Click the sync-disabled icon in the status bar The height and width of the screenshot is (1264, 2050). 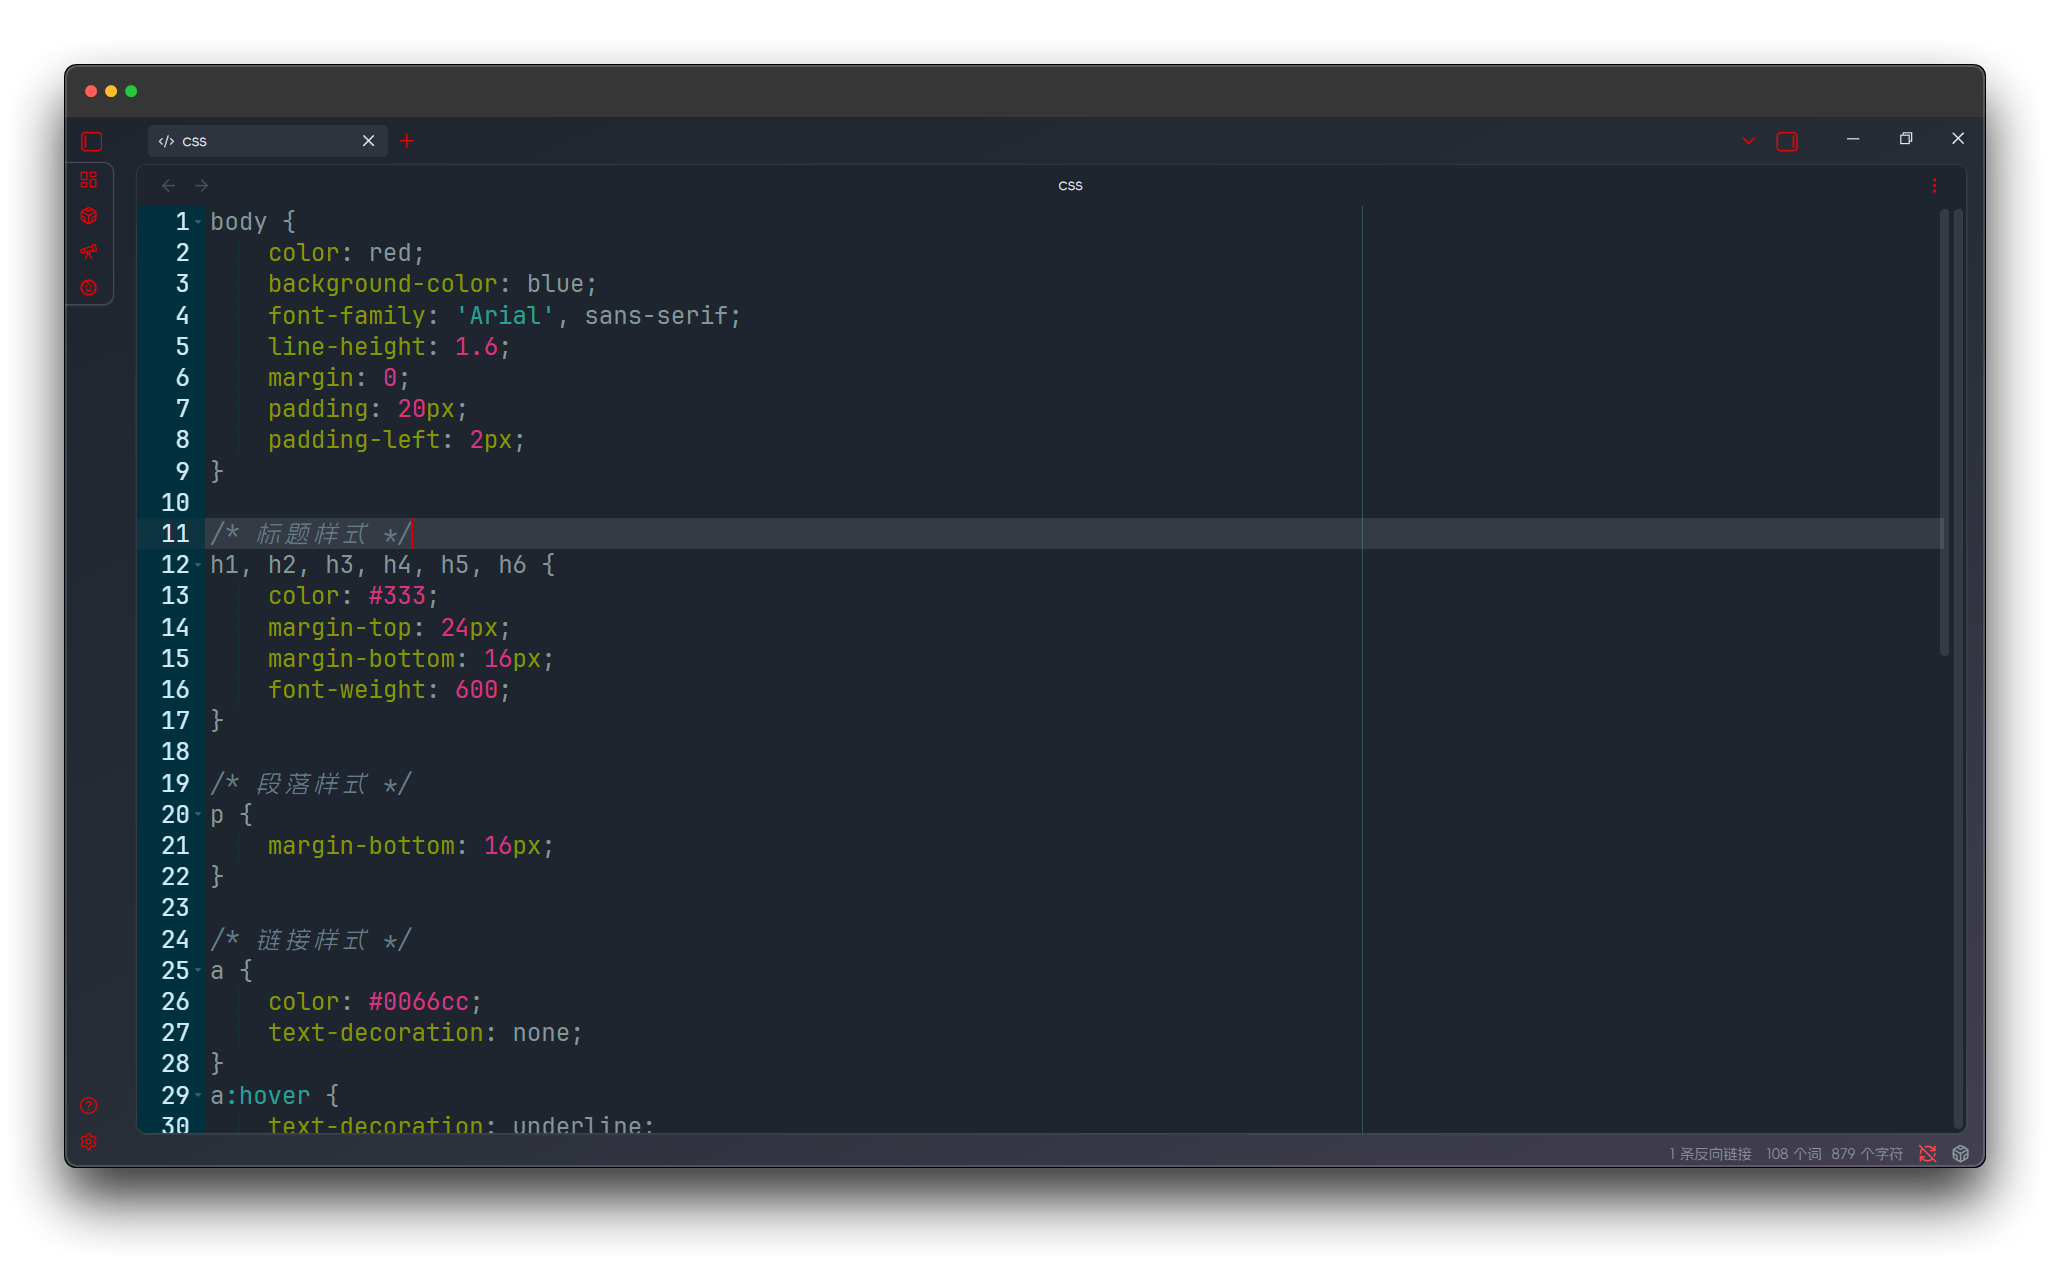(1928, 1153)
